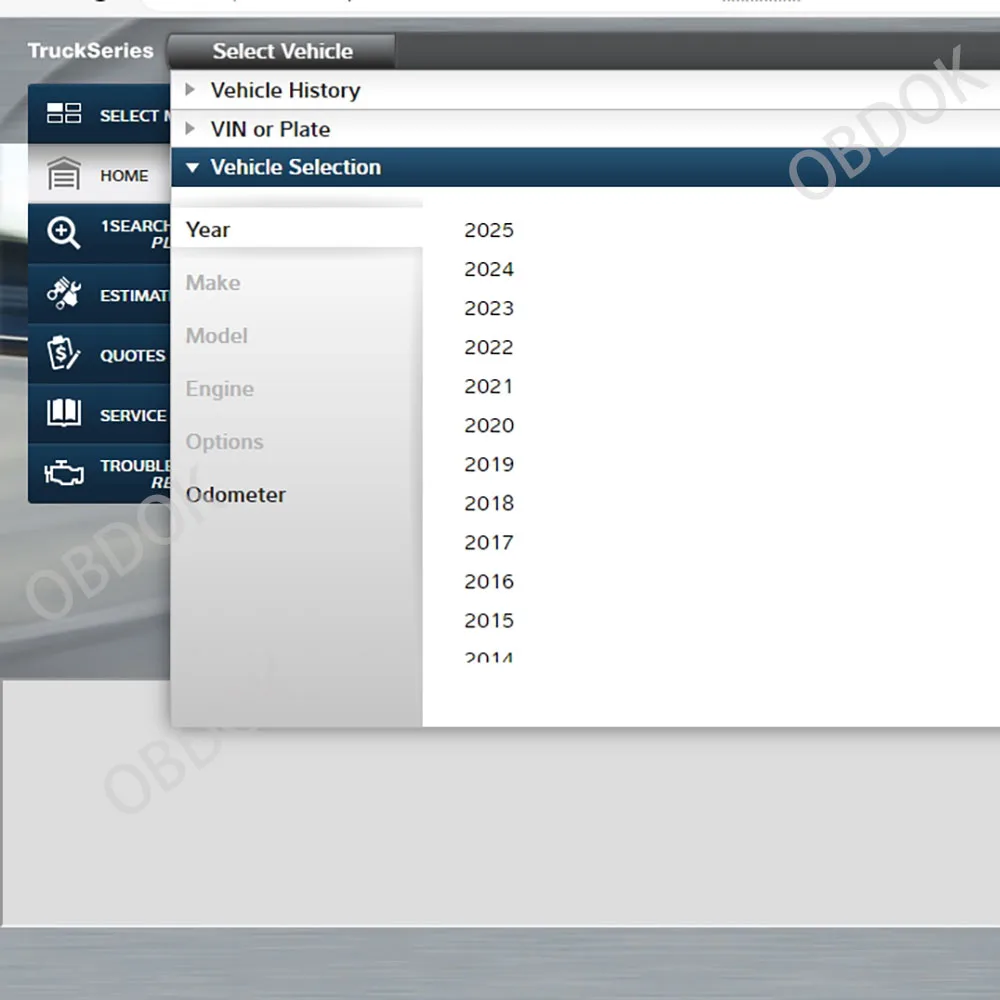Screen dimensions: 1000x1000
Task: Click the Vehicle Selection header bar
Action: (585, 167)
